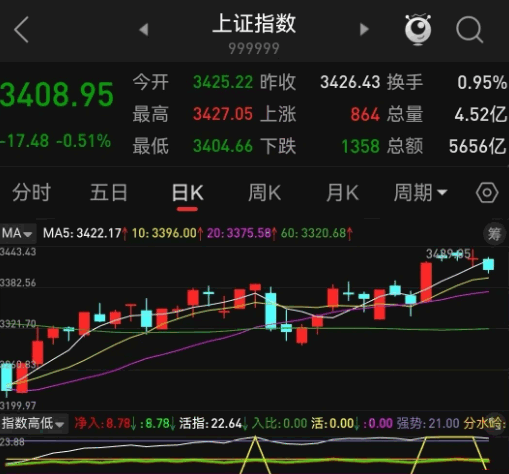
Task: Tap the 最高 value 3427.05
Action: point(223,114)
